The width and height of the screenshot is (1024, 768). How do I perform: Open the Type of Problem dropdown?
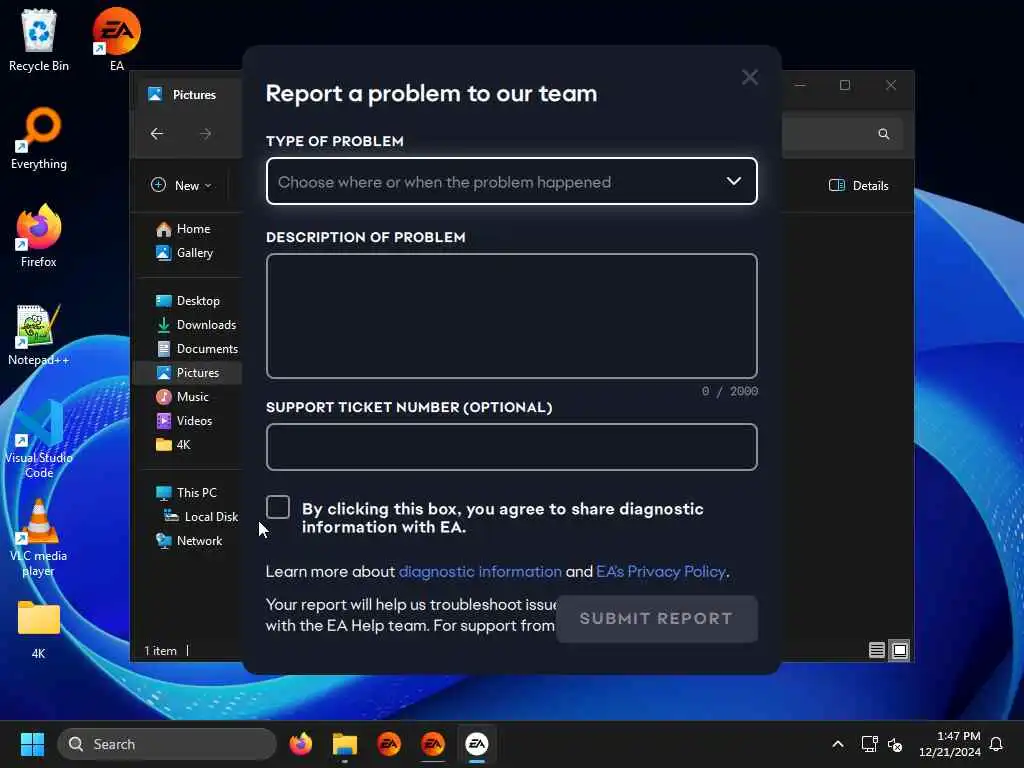511,181
